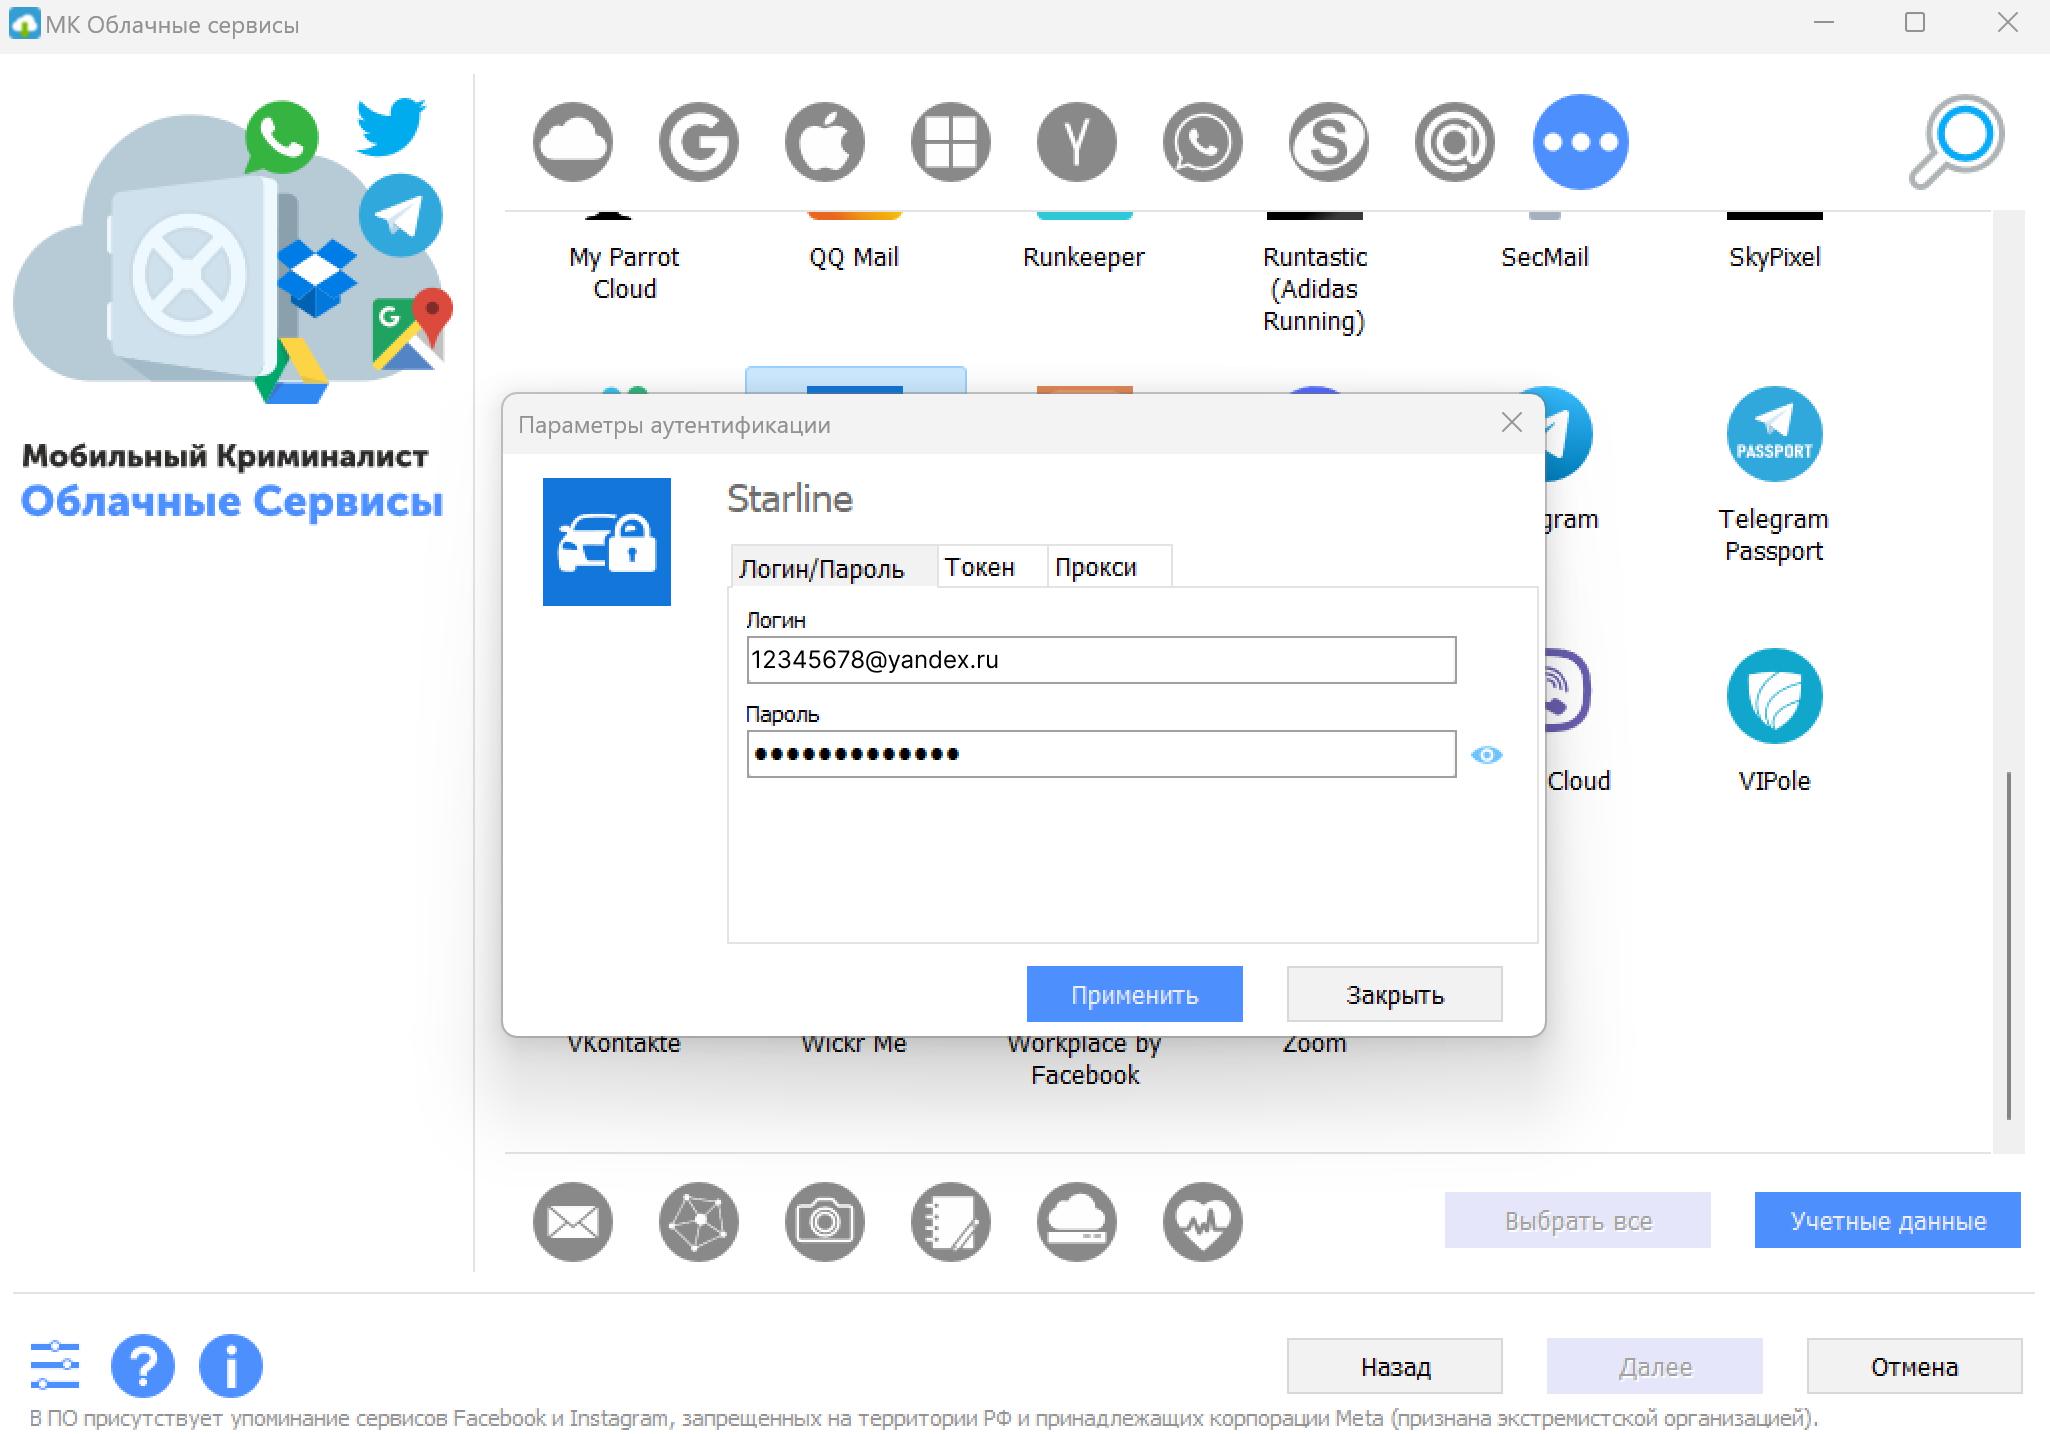
Task: Choose the Apple services category icon
Action: coord(825,142)
